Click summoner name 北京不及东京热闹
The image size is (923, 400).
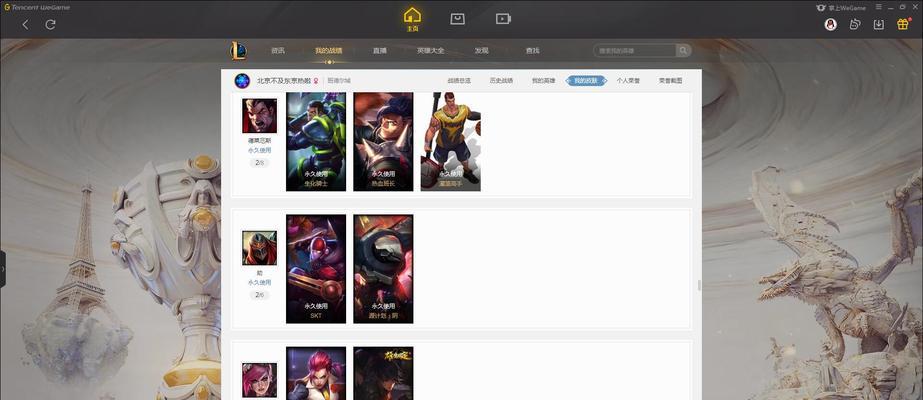click(284, 81)
